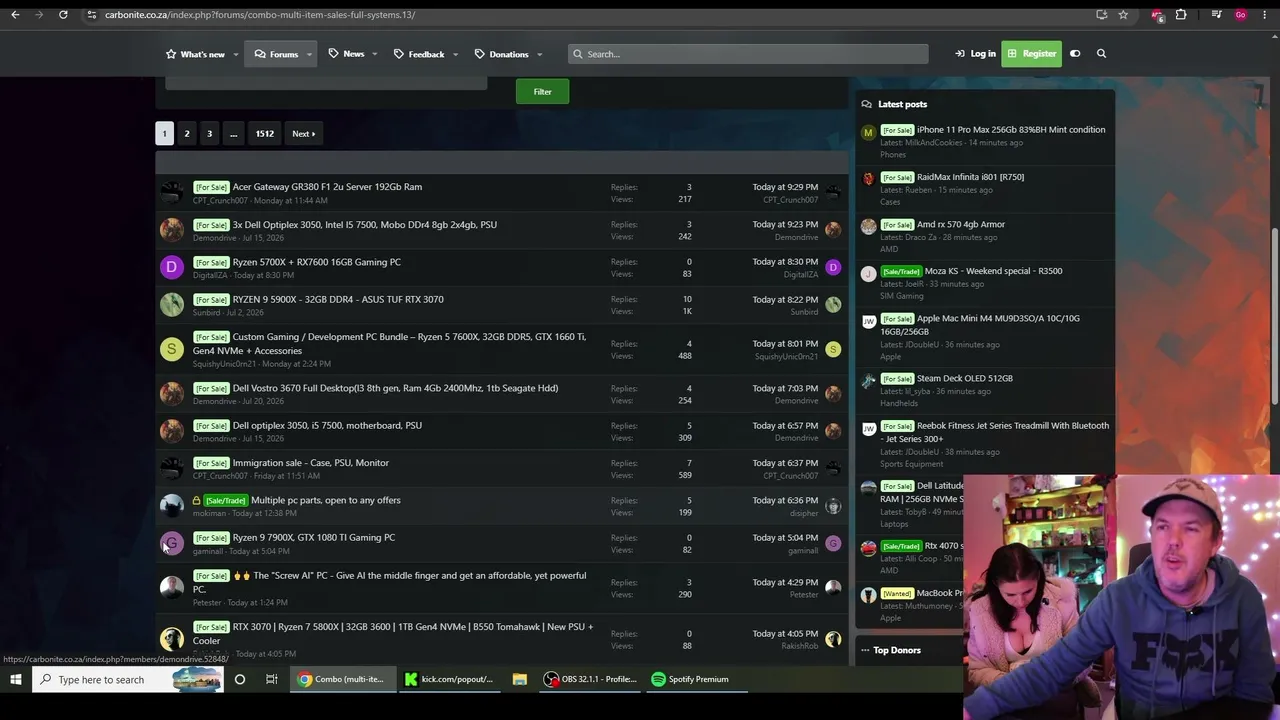The image size is (1280, 720).
Task: Jump to last page 1512
Action: 265,134
